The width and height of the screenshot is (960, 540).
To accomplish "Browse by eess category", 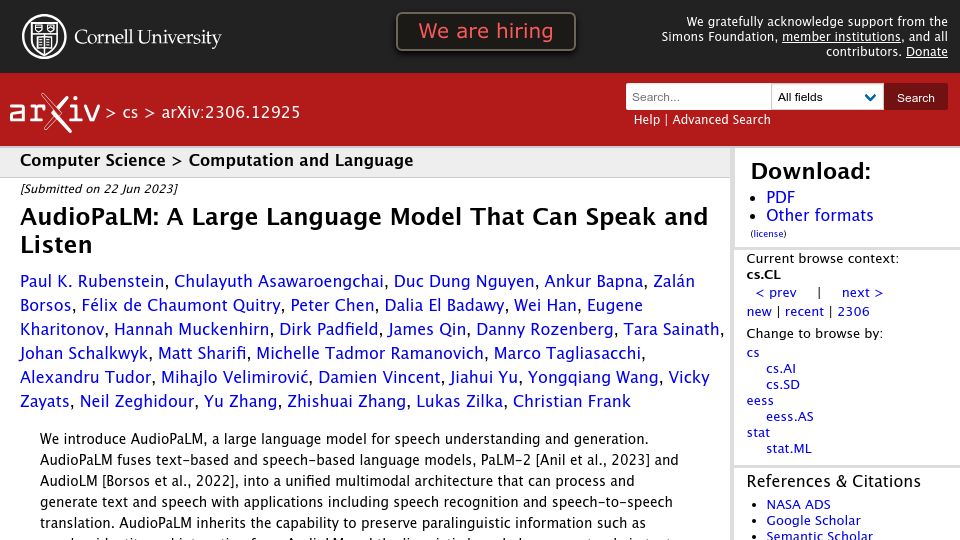I will coord(760,400).
